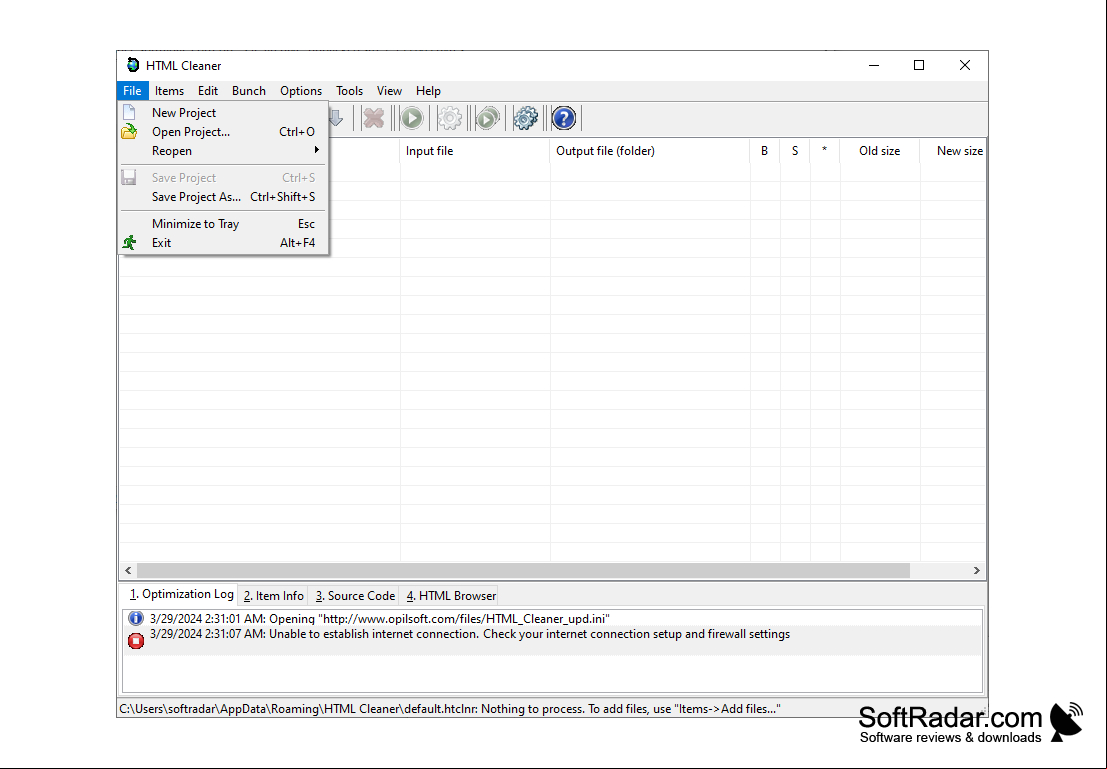The image size is (1107, 769).
Task: Close the HTML Cleaner window
Action: point(964,65)
